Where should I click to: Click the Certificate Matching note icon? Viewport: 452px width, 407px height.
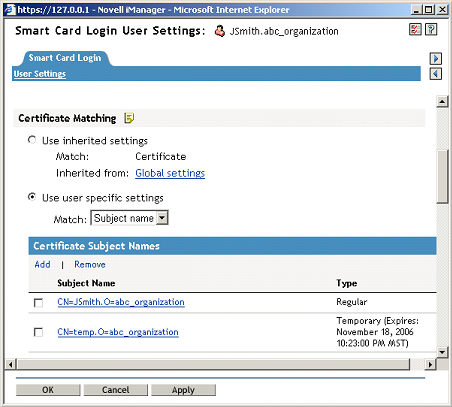coord(129,118)
